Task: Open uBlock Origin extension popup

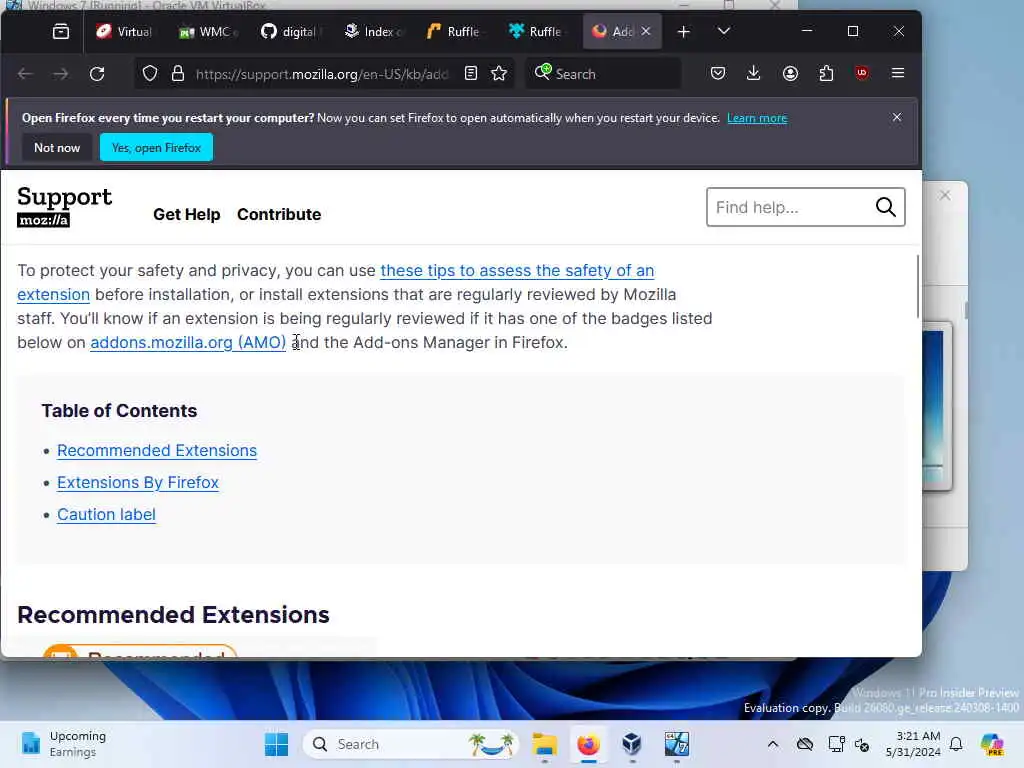Action: pyautogui.click(x=862, y=74)
